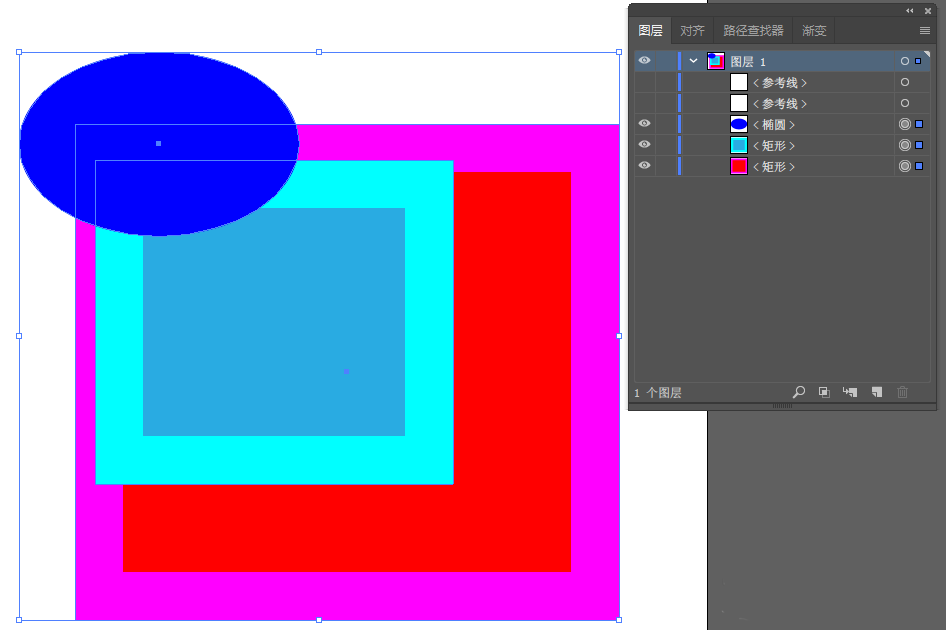Toggle lock column for 椭圆 row

pos(666,124)
